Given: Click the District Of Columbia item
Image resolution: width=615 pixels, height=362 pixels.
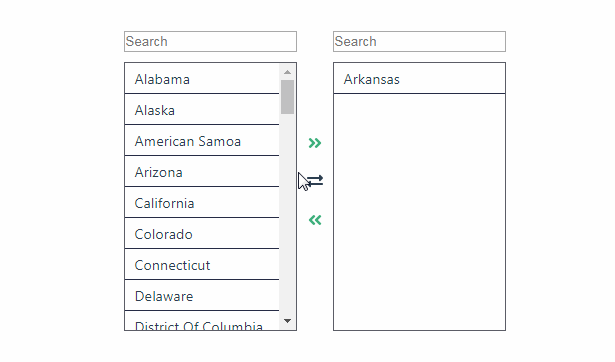Looking at the screenshot, I should click(202, 321).
